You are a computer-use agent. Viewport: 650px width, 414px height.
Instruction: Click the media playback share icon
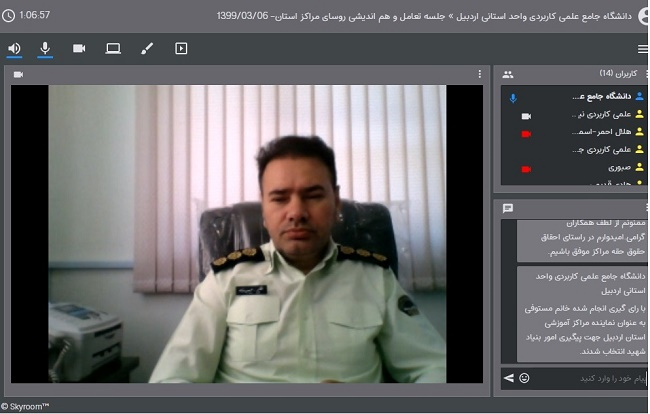tap(181, 48)
